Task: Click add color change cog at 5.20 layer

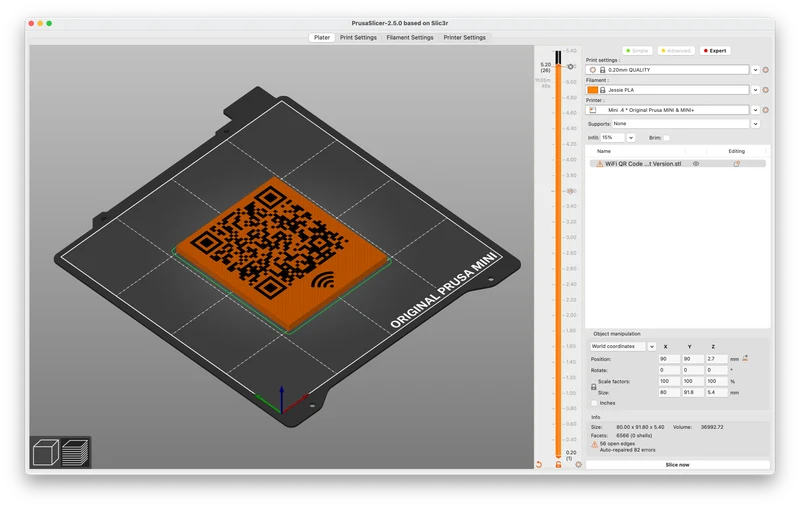Action: (570, 67)
